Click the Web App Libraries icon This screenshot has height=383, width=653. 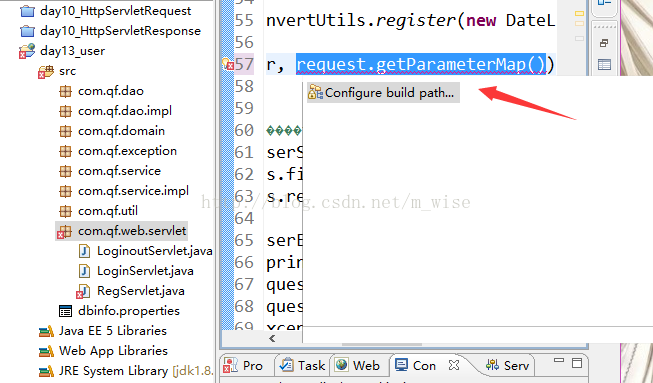46,351
